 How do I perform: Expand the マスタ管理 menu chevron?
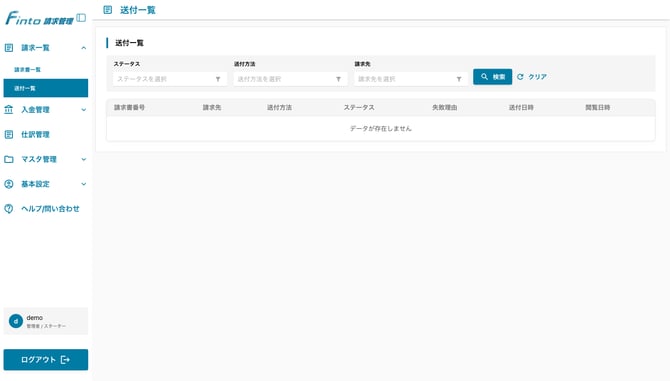click(84, 159)
